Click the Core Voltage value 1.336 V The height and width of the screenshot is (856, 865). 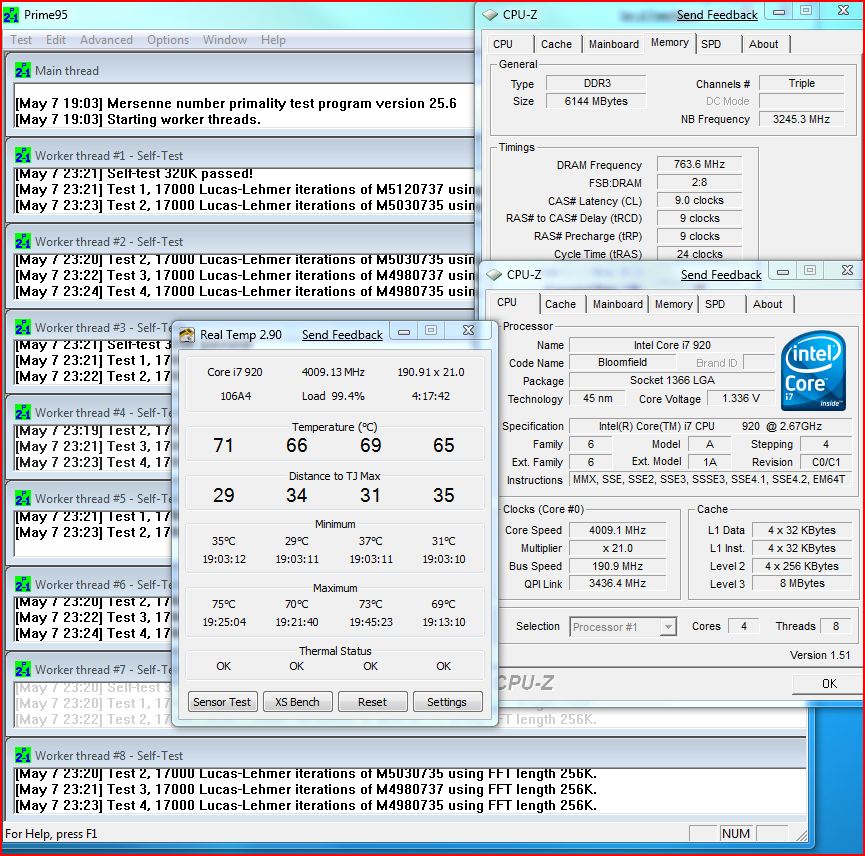[741, 398]
